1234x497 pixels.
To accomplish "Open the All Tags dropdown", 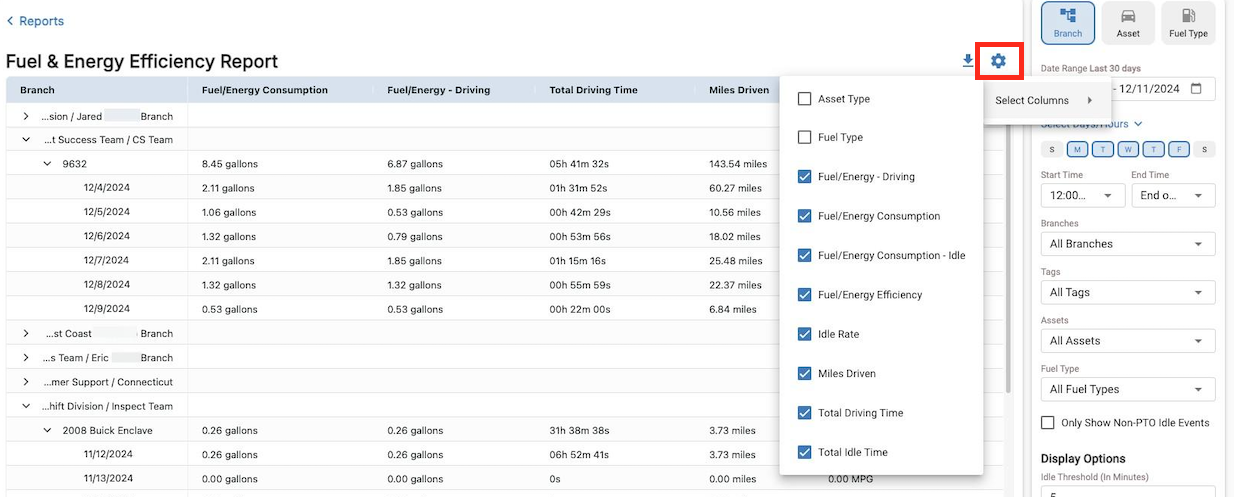I will point(1128,292).
